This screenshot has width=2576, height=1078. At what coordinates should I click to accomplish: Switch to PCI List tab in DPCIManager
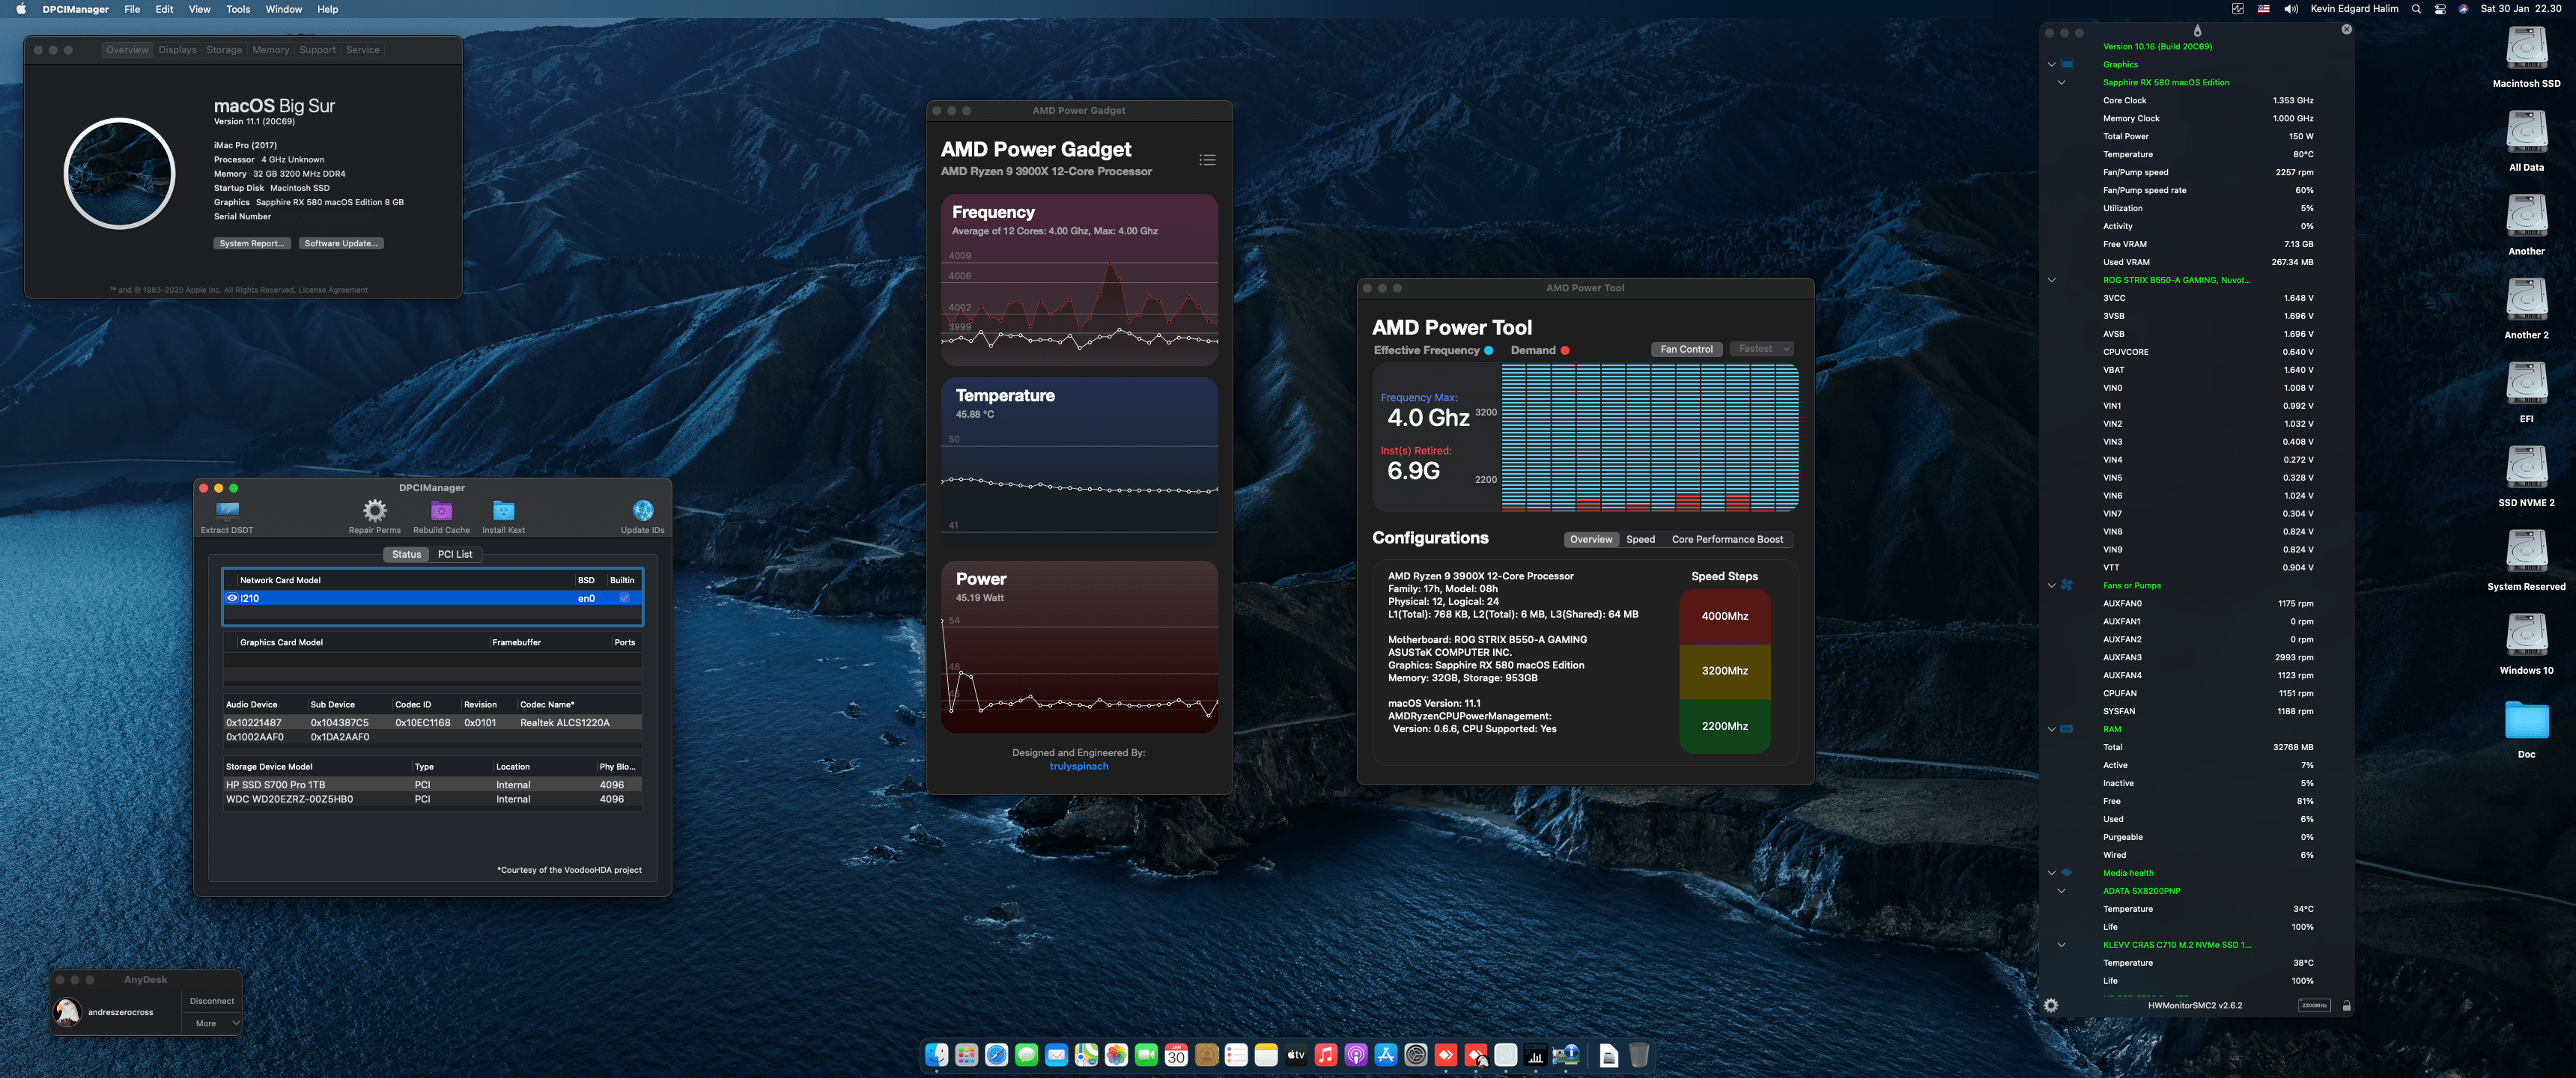click(455, 554)
